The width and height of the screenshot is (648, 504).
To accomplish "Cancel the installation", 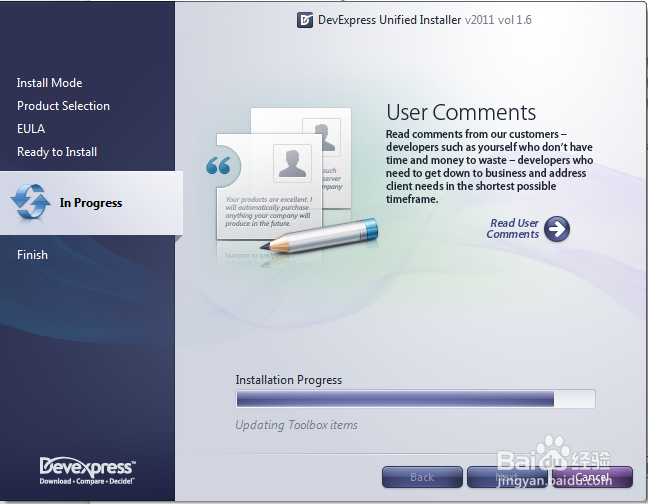I will coord(592,477).
